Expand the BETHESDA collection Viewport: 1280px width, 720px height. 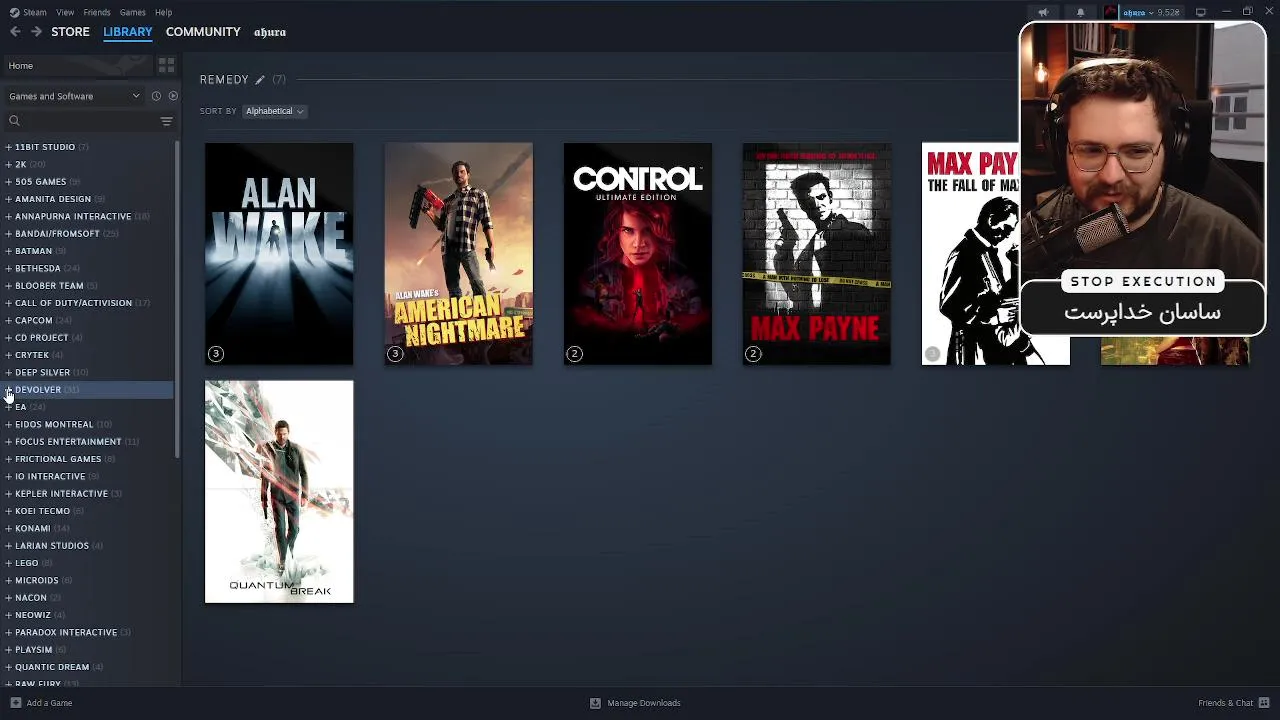(9, 268)
